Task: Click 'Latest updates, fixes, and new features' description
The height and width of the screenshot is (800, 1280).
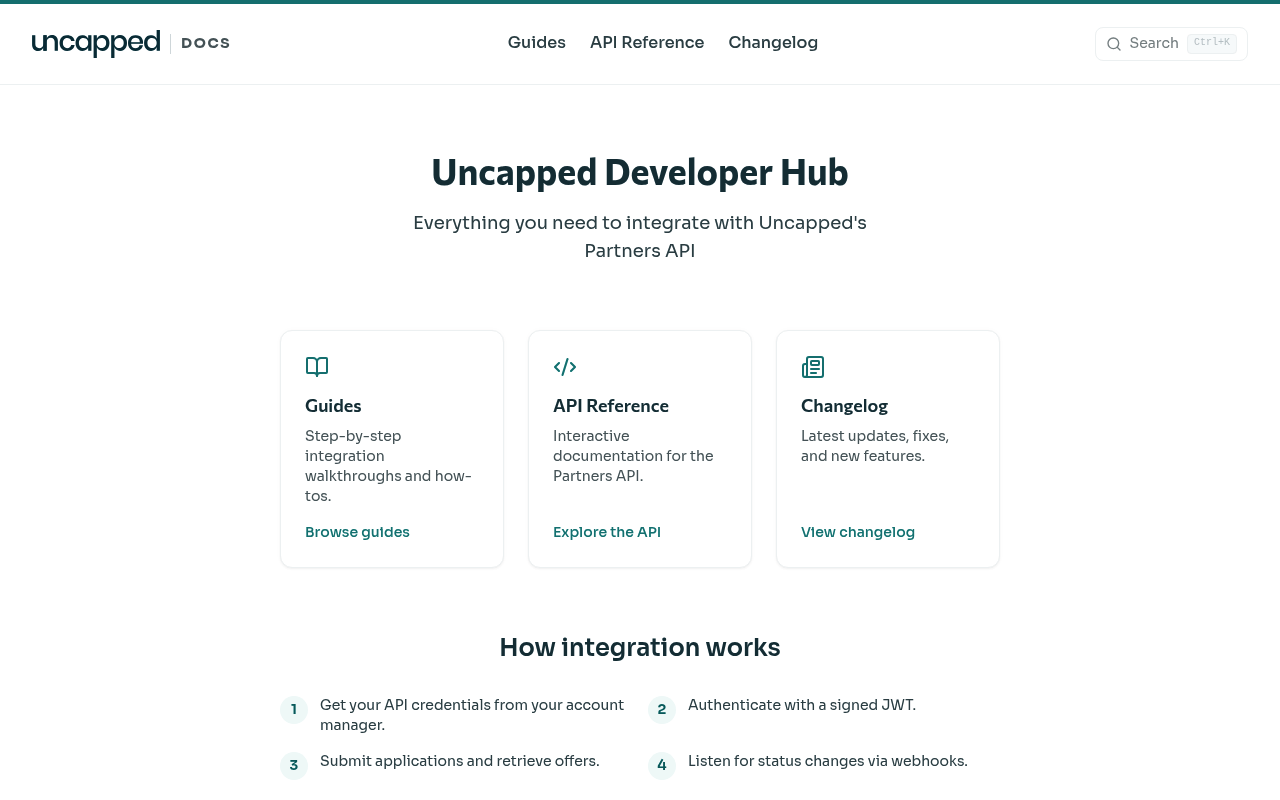Action: point(875,446)
